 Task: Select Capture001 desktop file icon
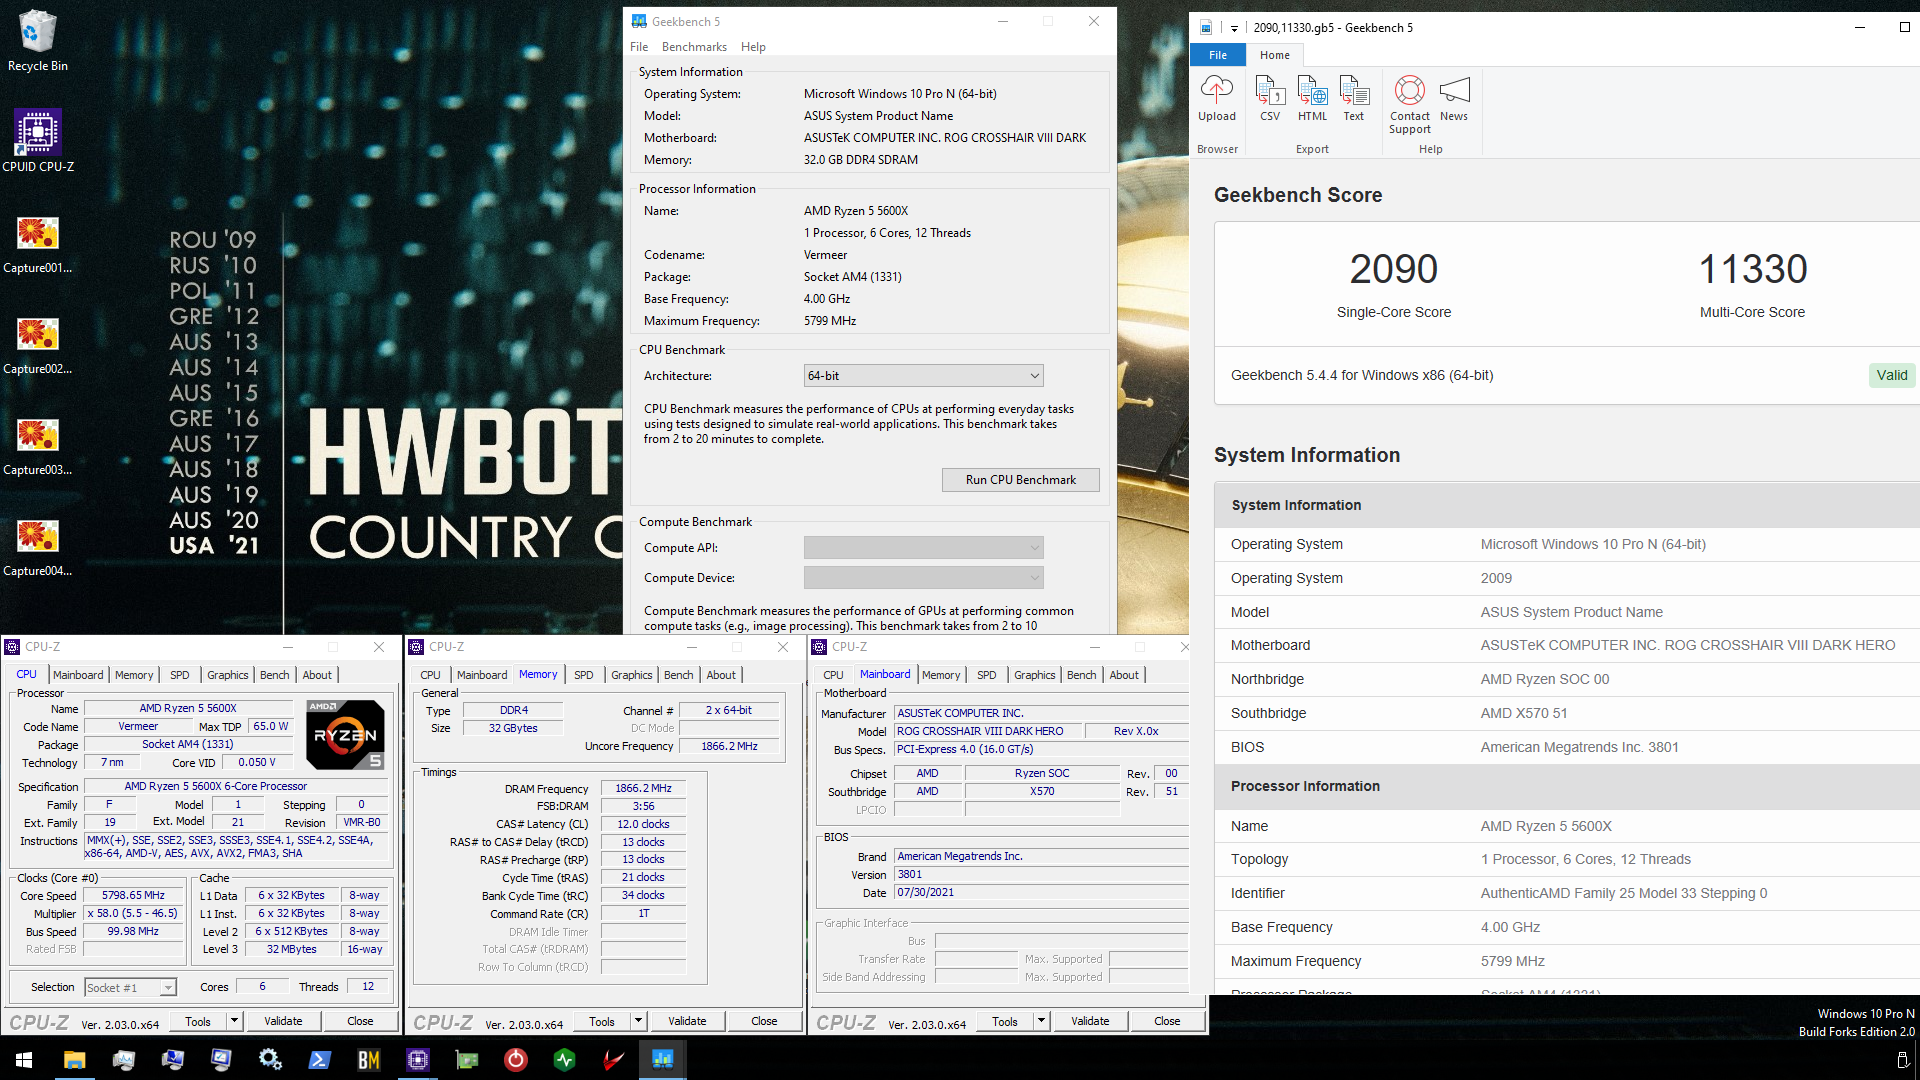click(x=38, y=245)
